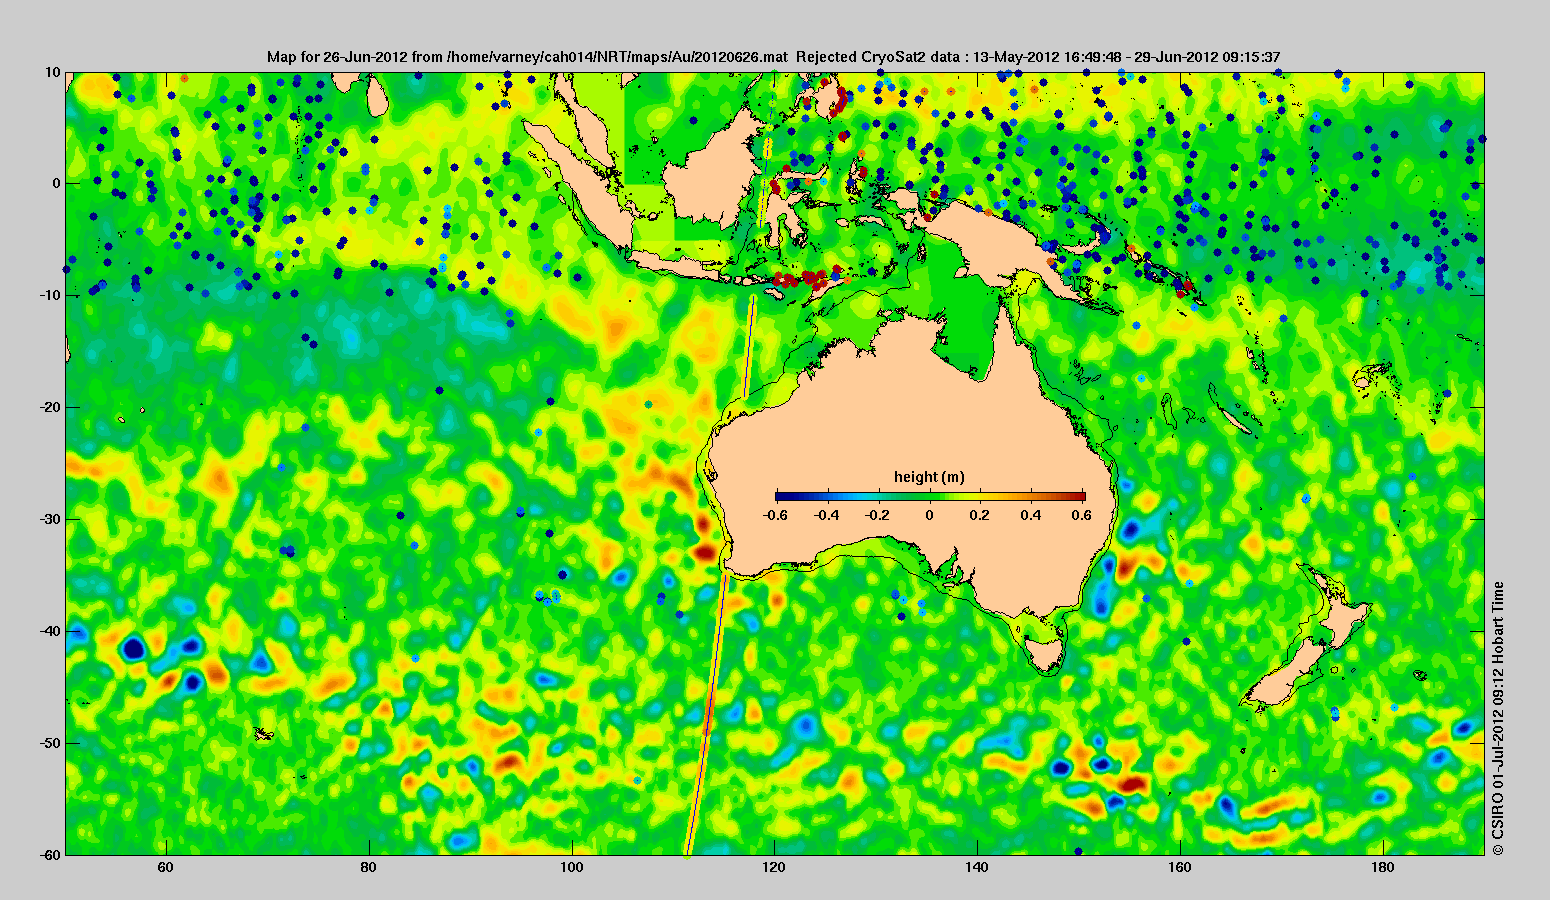Image resolution: width=1550 pixels, height=900 pixels.
Task: Click longitude tick label "140" on bottom axis
Action: [977, 868]
